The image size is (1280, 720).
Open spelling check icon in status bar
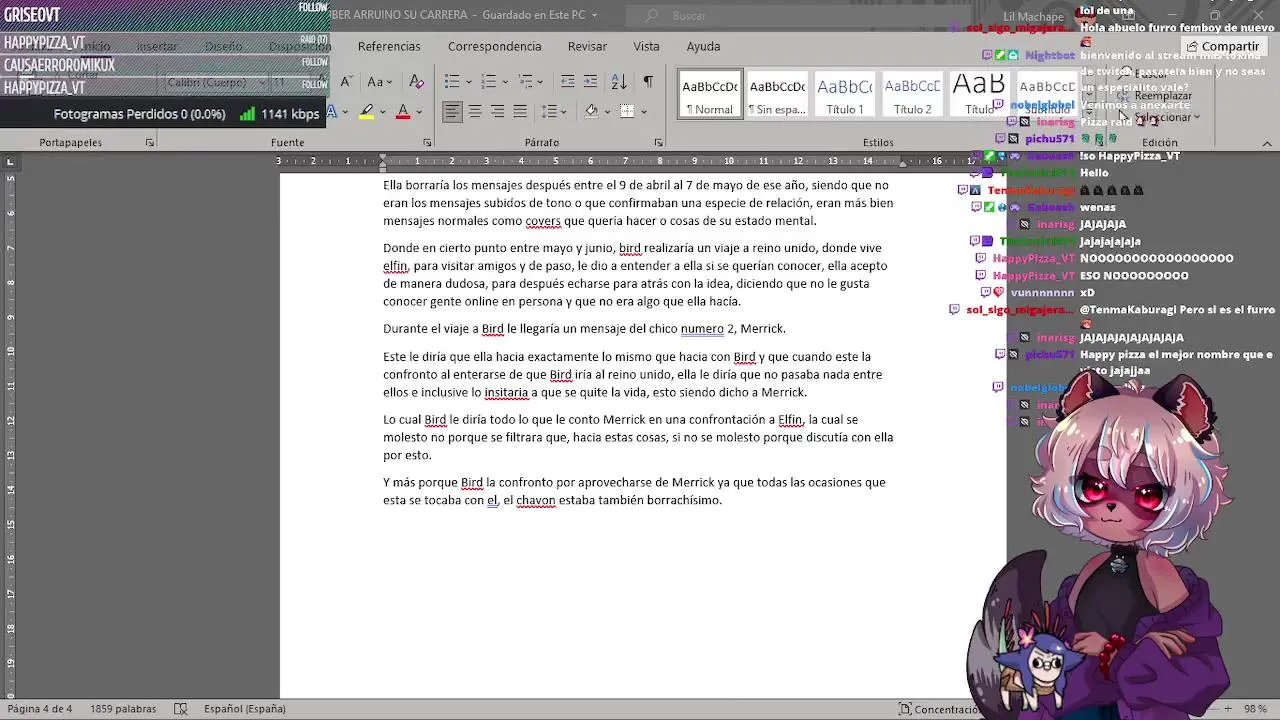[x=180, y=709]
